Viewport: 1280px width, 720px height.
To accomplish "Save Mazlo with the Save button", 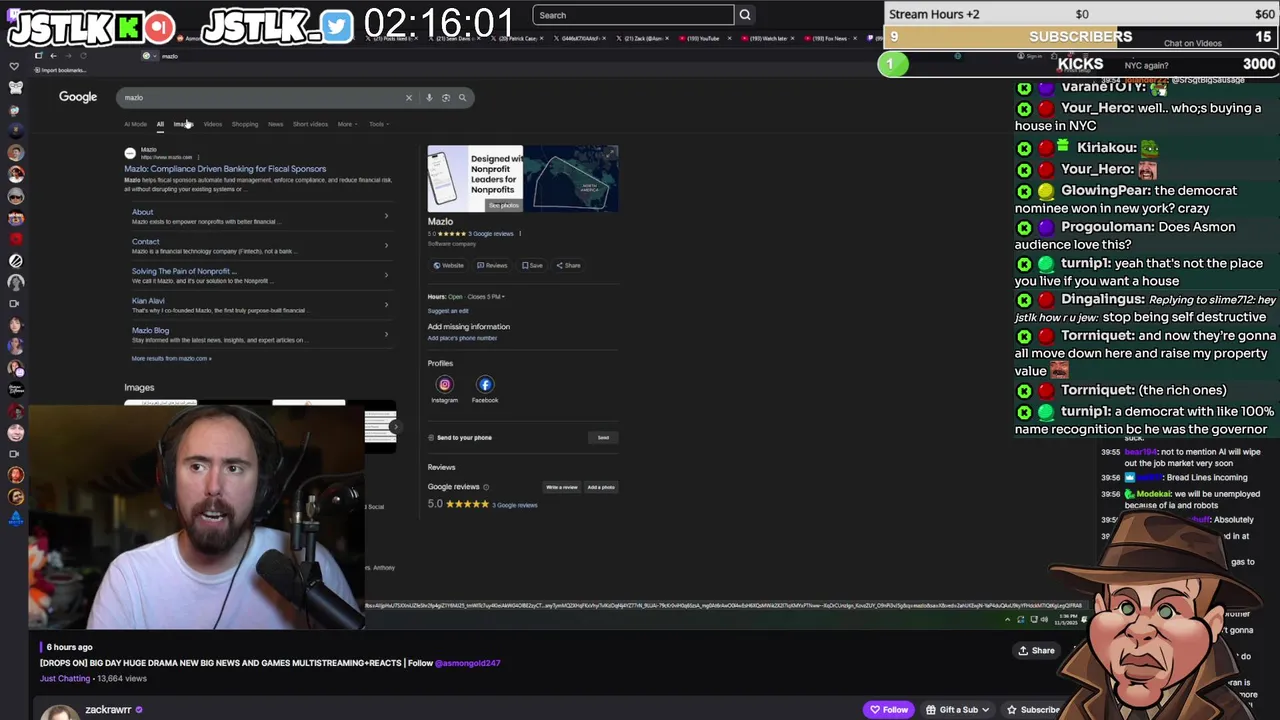I will [x=532, y=265].
